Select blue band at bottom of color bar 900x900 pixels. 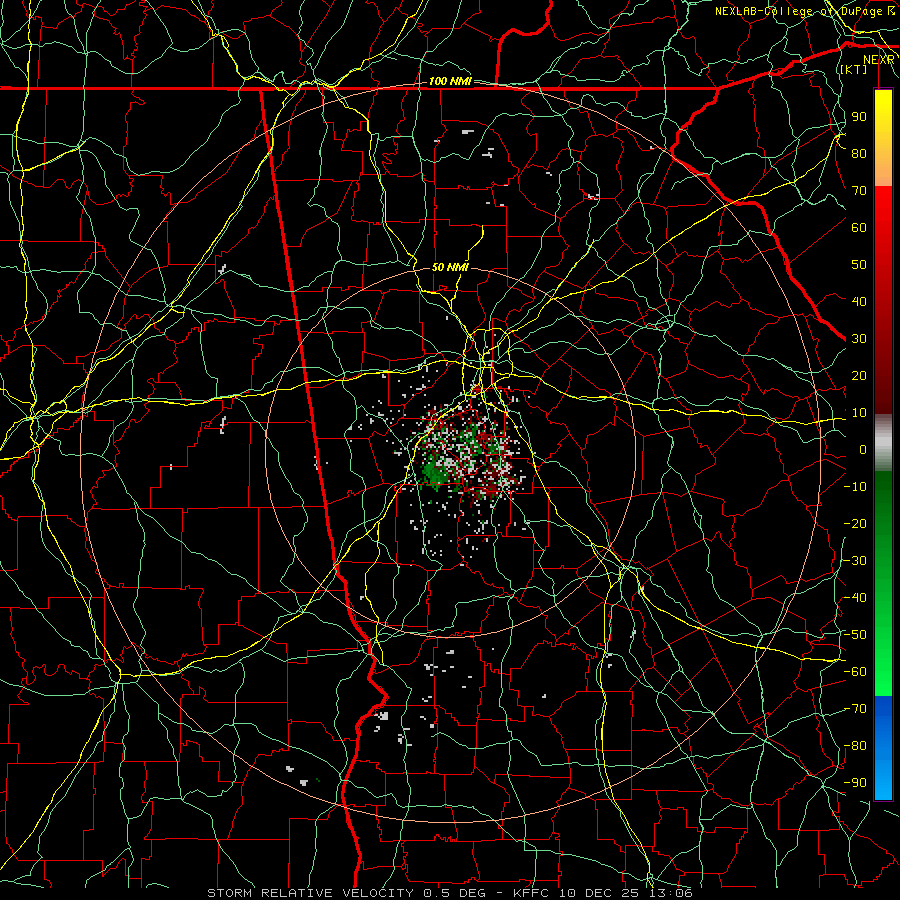[x=883, y=748]
